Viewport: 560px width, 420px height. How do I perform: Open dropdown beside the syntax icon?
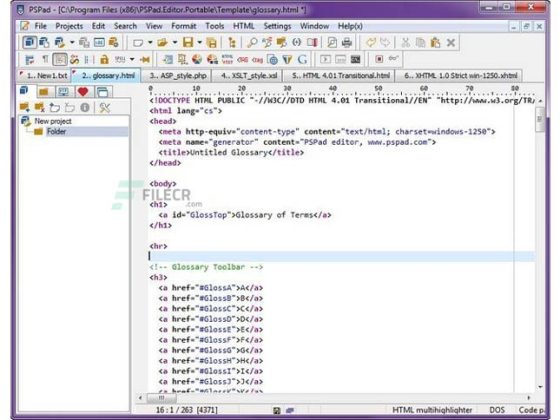tap(132, 59)
